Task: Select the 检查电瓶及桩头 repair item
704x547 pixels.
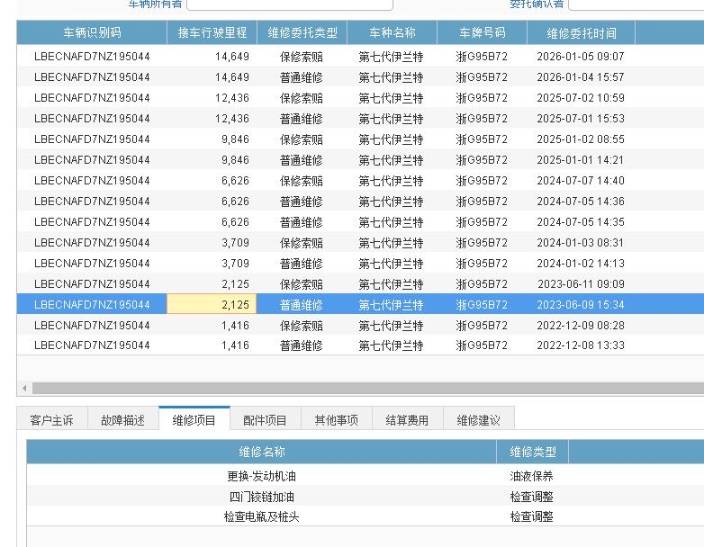Action: (x=262, y=517)
